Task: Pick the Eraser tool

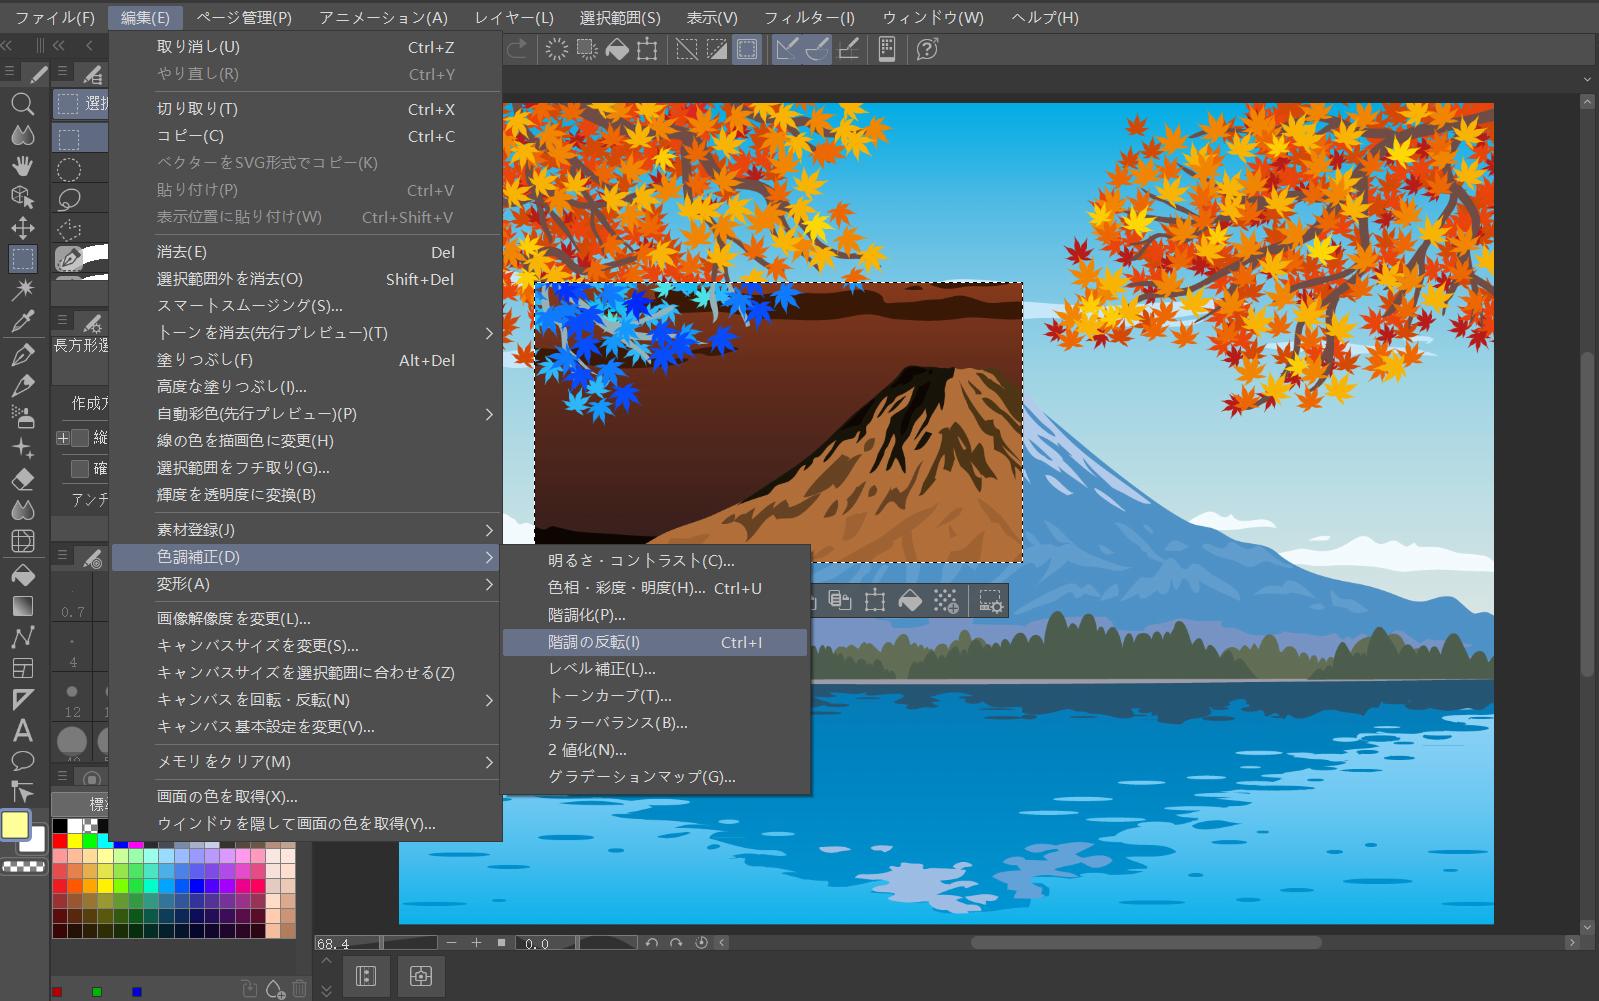Action: coord(22,479)
